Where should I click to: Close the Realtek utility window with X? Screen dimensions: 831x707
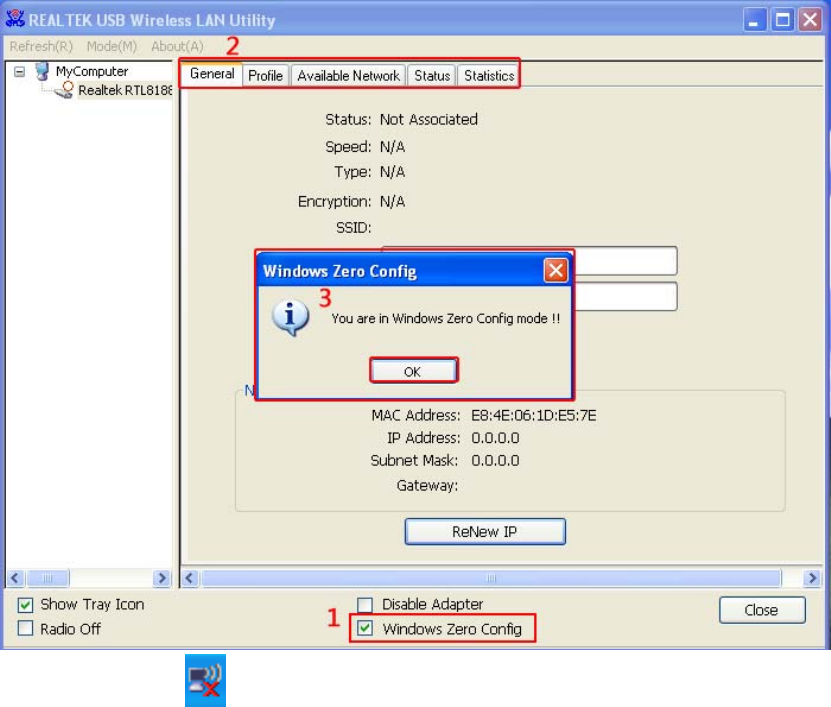[x=810, y=20]
